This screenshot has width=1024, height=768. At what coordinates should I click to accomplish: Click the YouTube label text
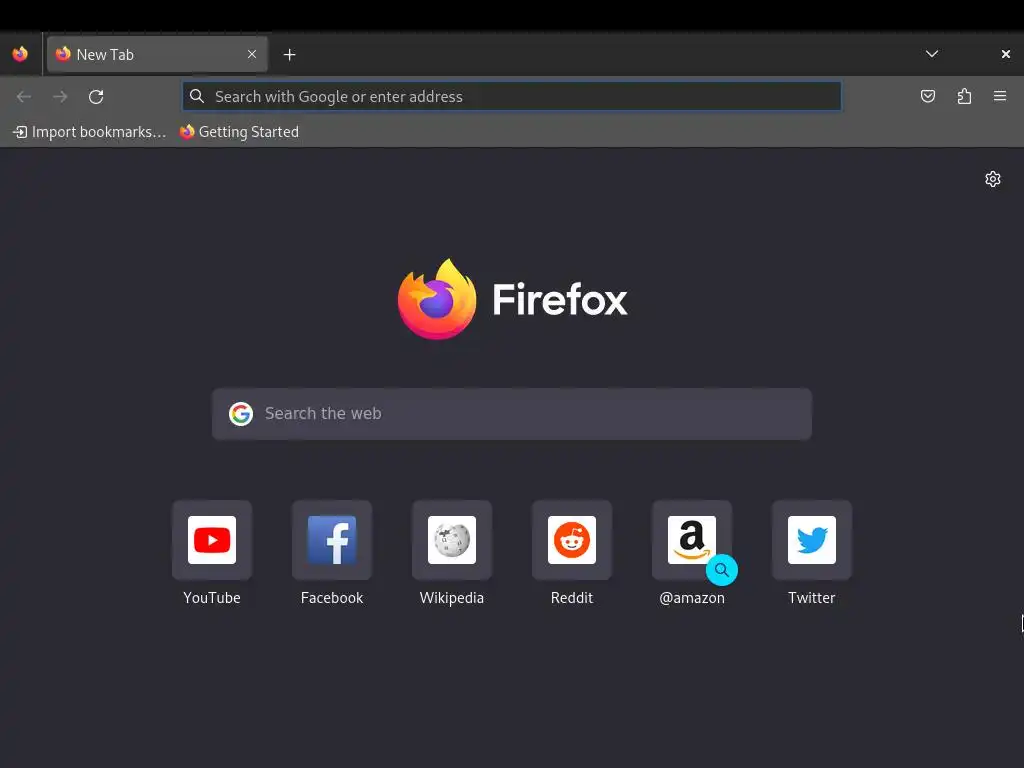[212, 598]
